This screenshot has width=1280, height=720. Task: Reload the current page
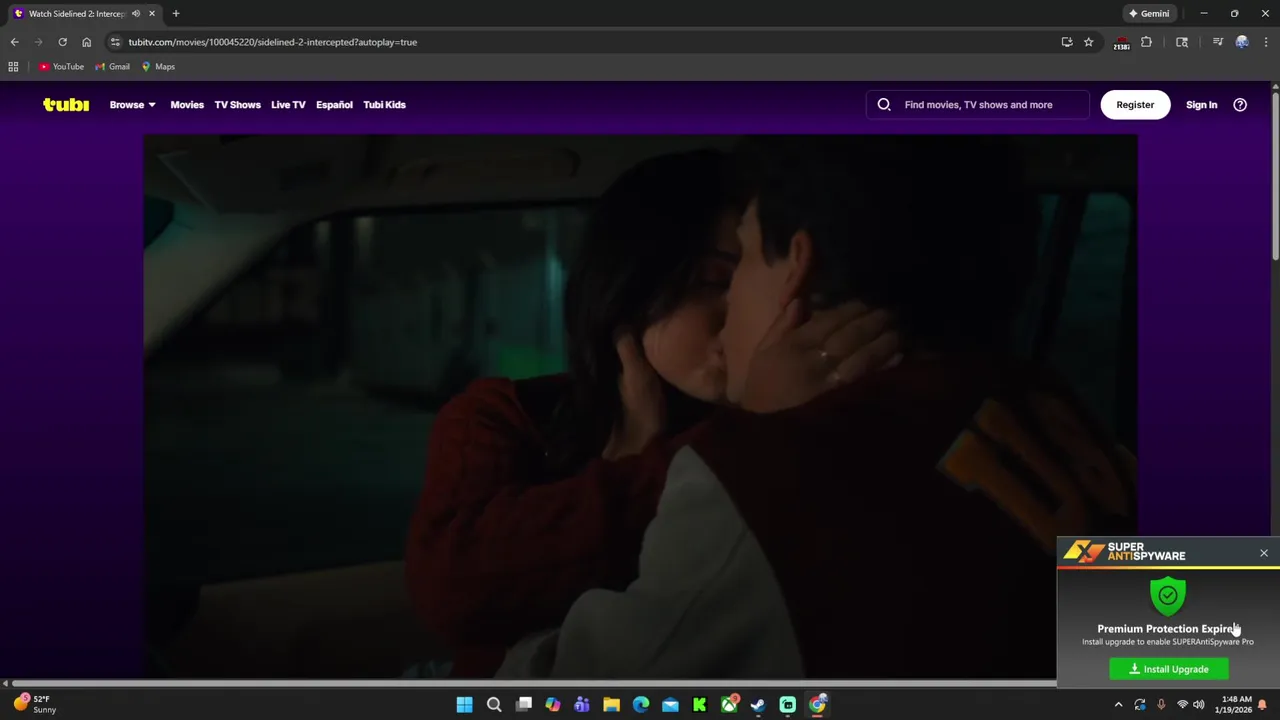[x=62, y=42]
